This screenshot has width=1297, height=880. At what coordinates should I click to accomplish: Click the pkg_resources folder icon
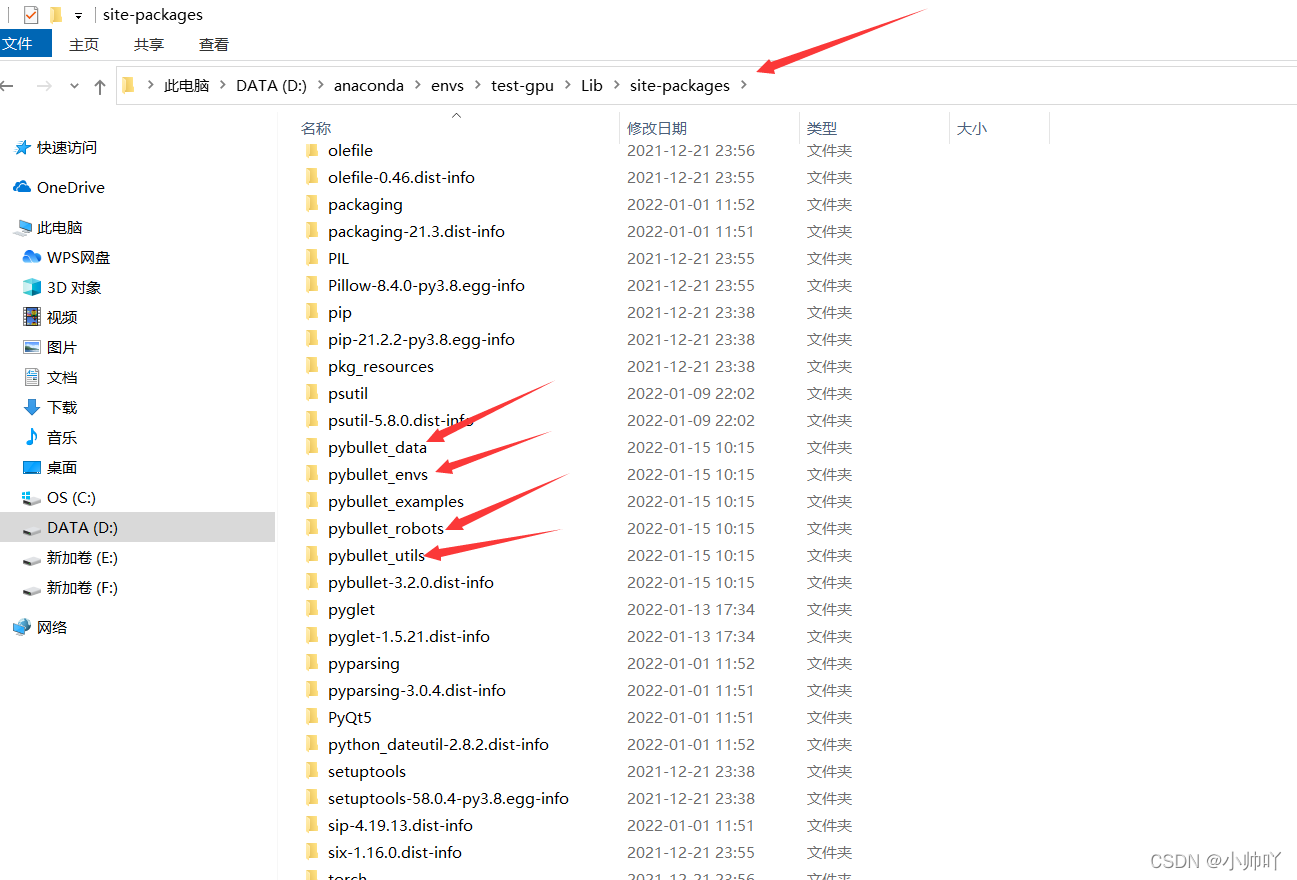coord(312,366)
